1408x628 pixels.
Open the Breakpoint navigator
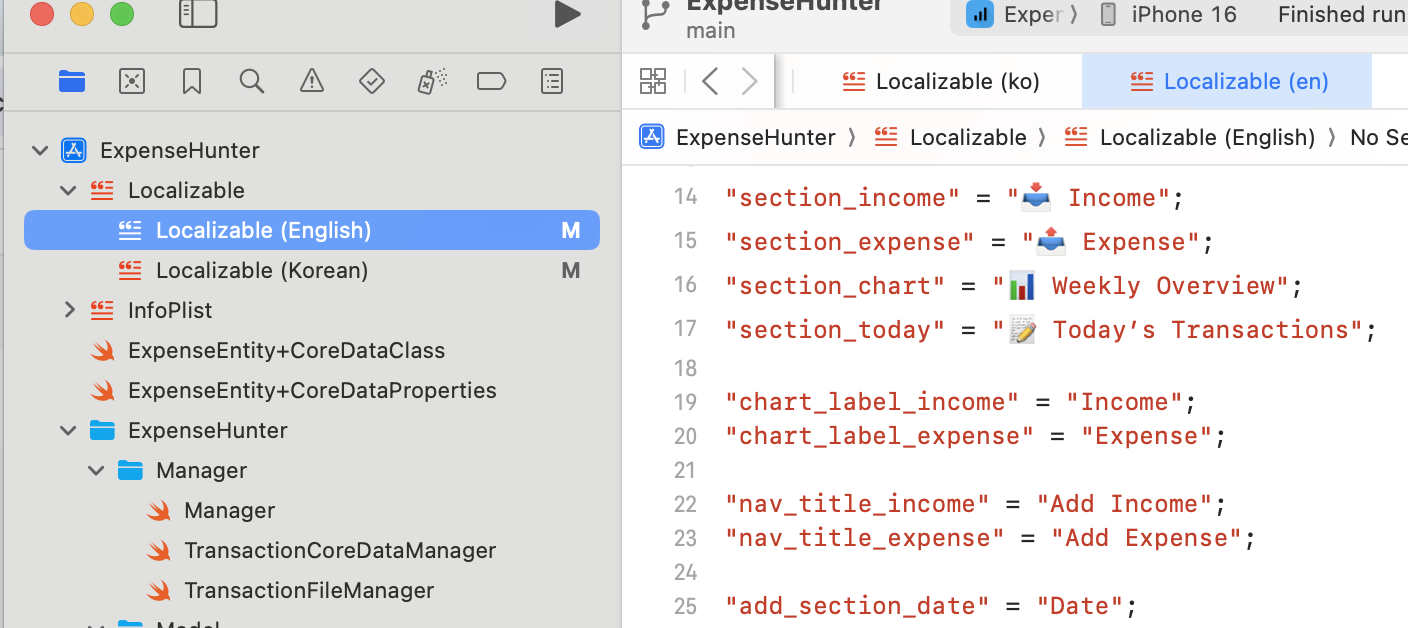tap(492, 81)
